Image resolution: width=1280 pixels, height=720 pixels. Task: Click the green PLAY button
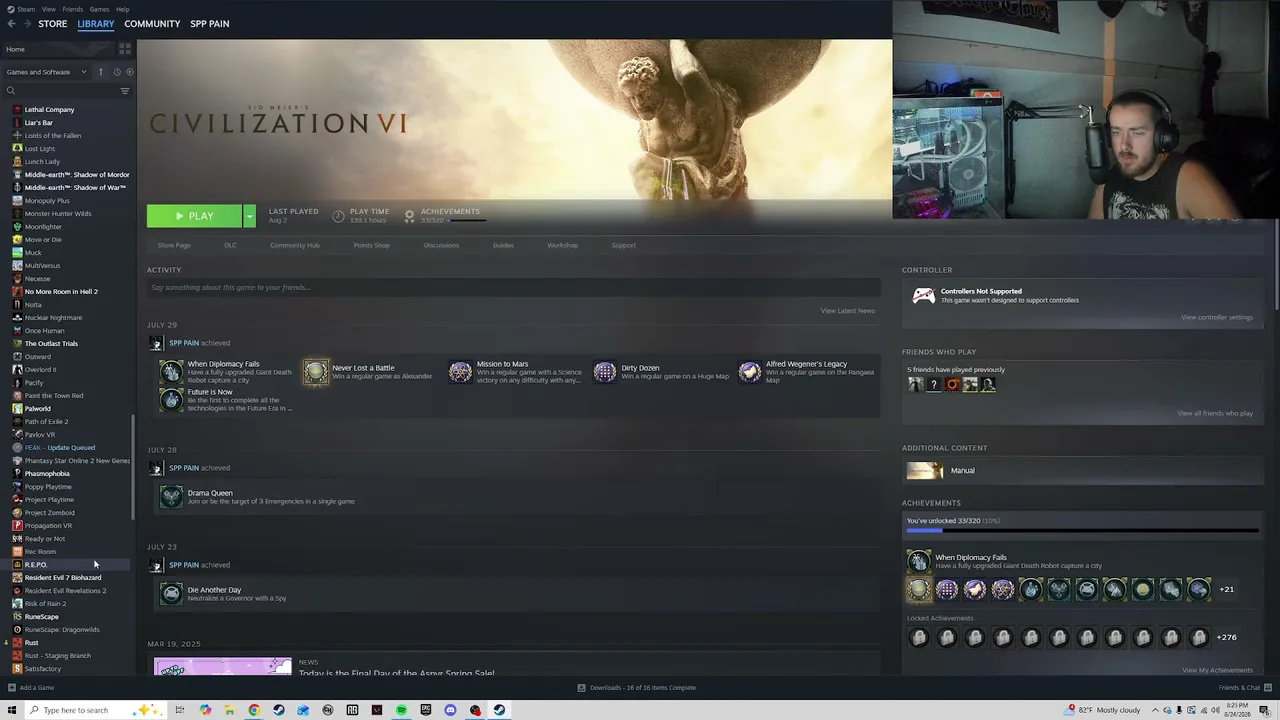click(x=194, y=216)
